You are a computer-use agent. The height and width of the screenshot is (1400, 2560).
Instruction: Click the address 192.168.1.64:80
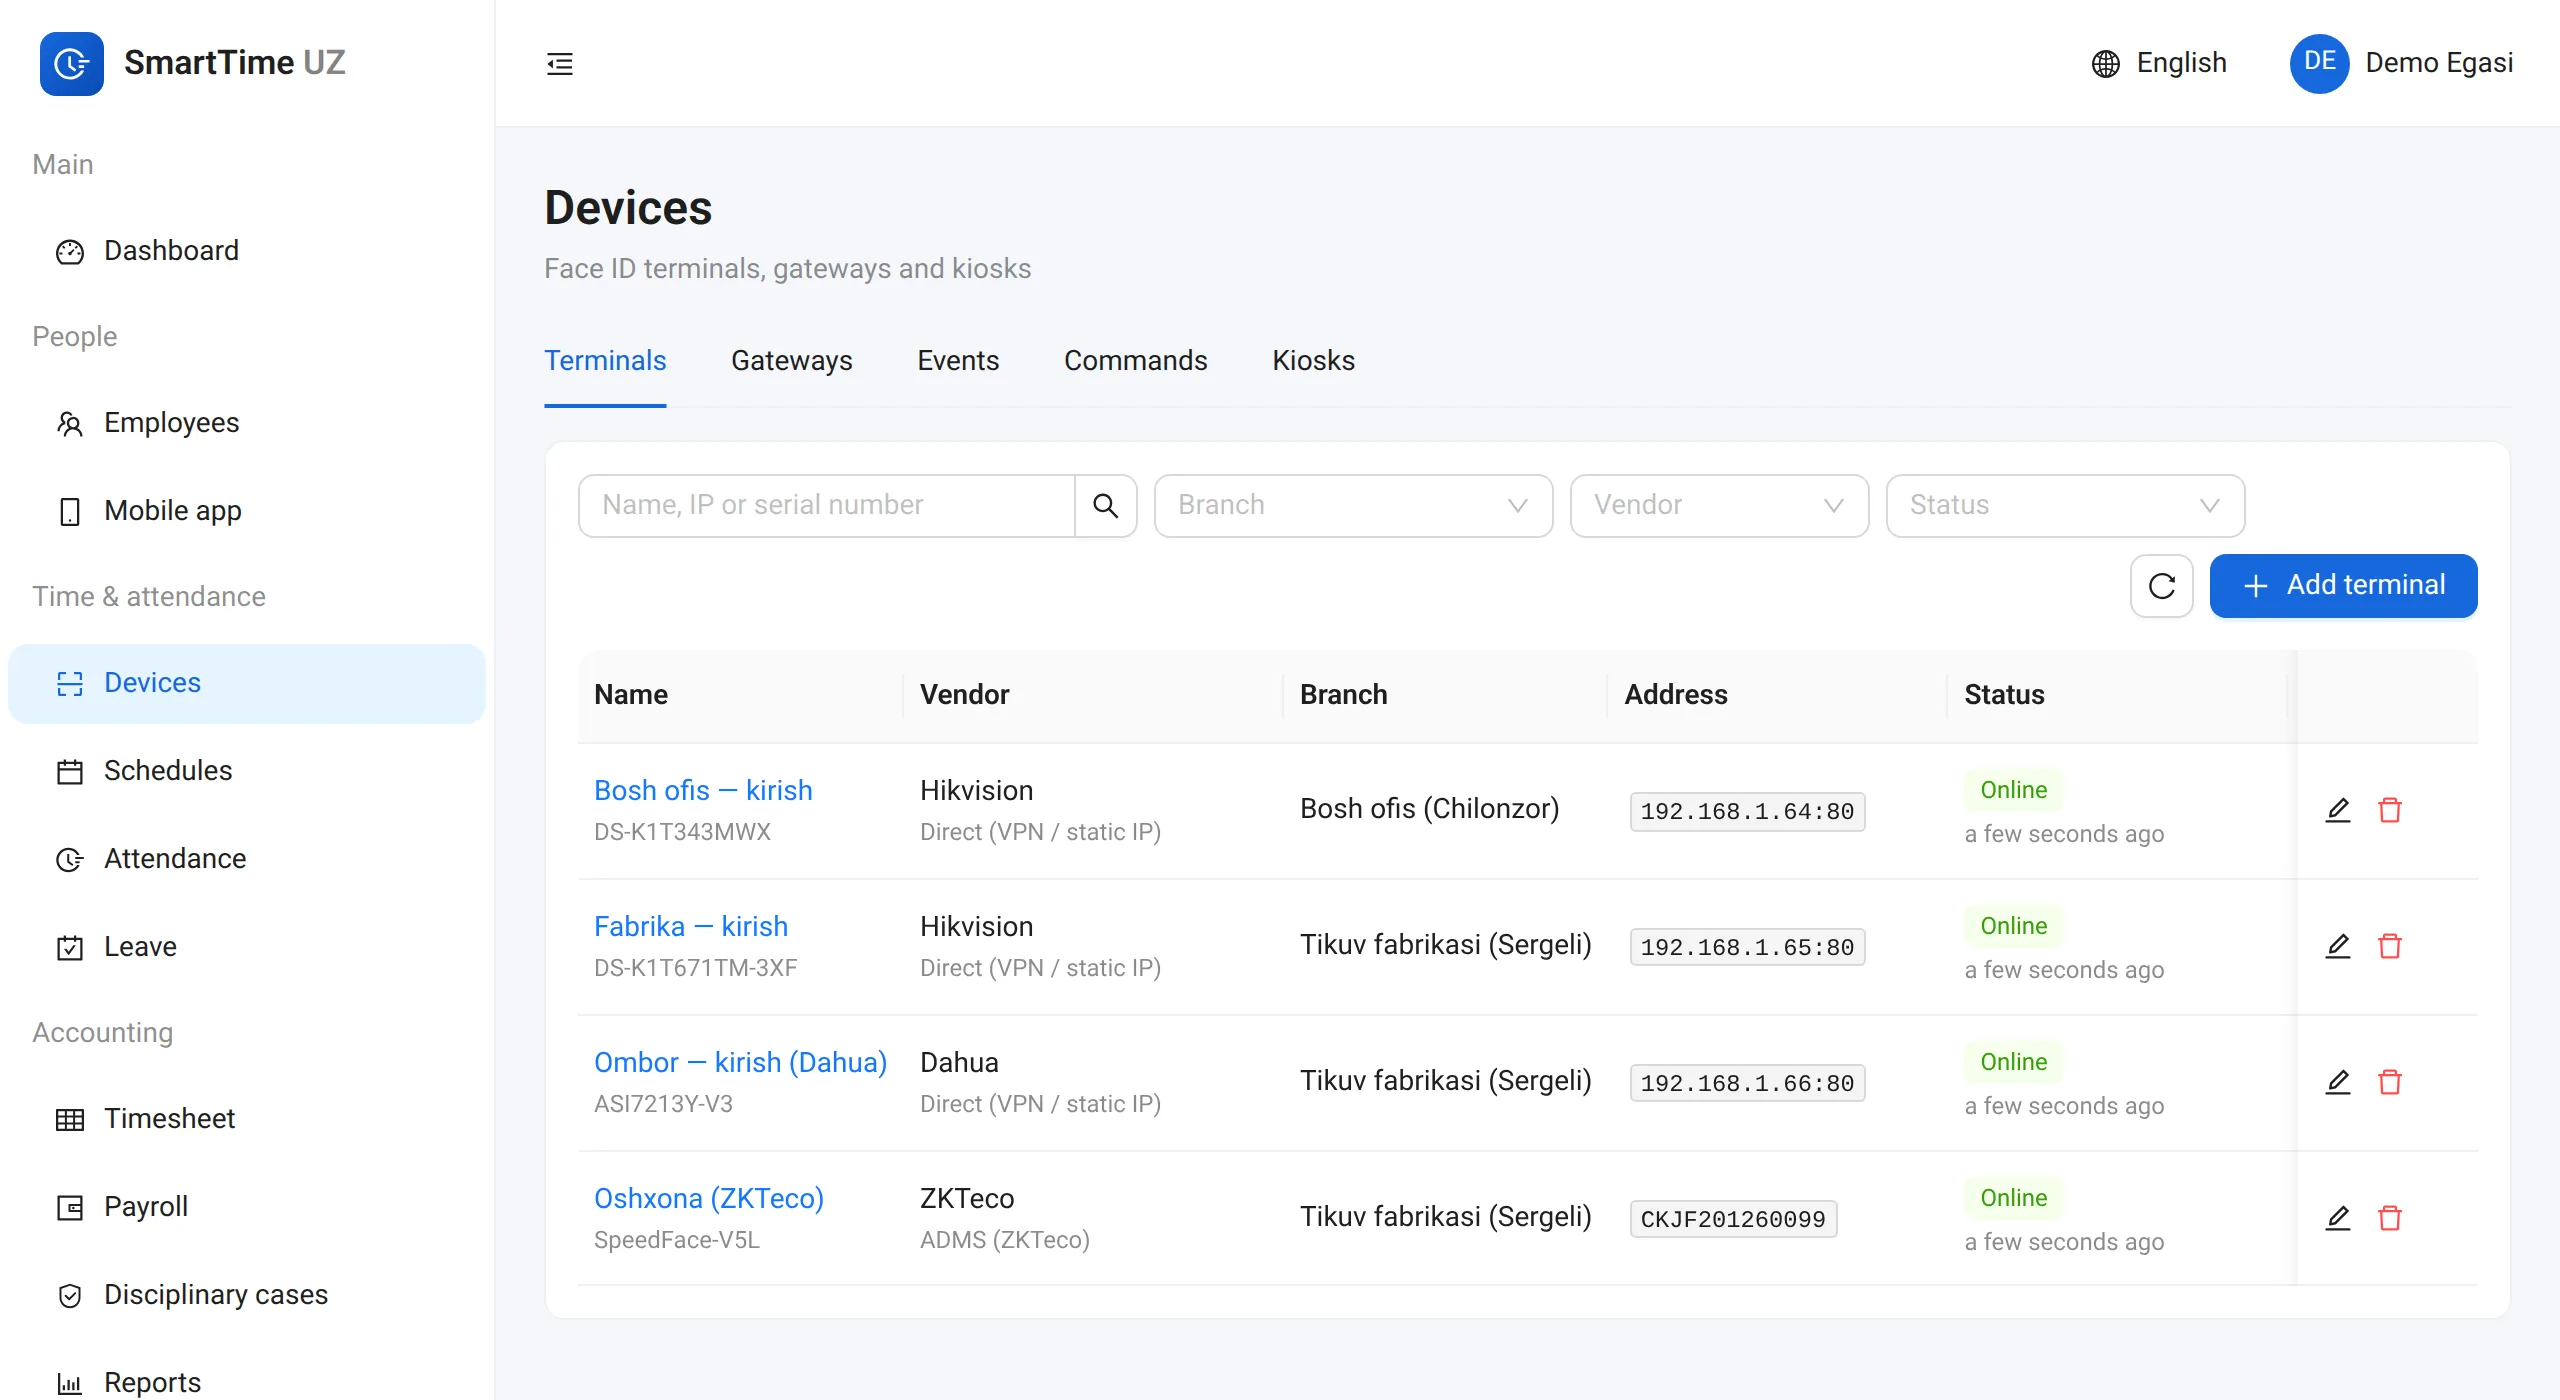[1747, 811]
